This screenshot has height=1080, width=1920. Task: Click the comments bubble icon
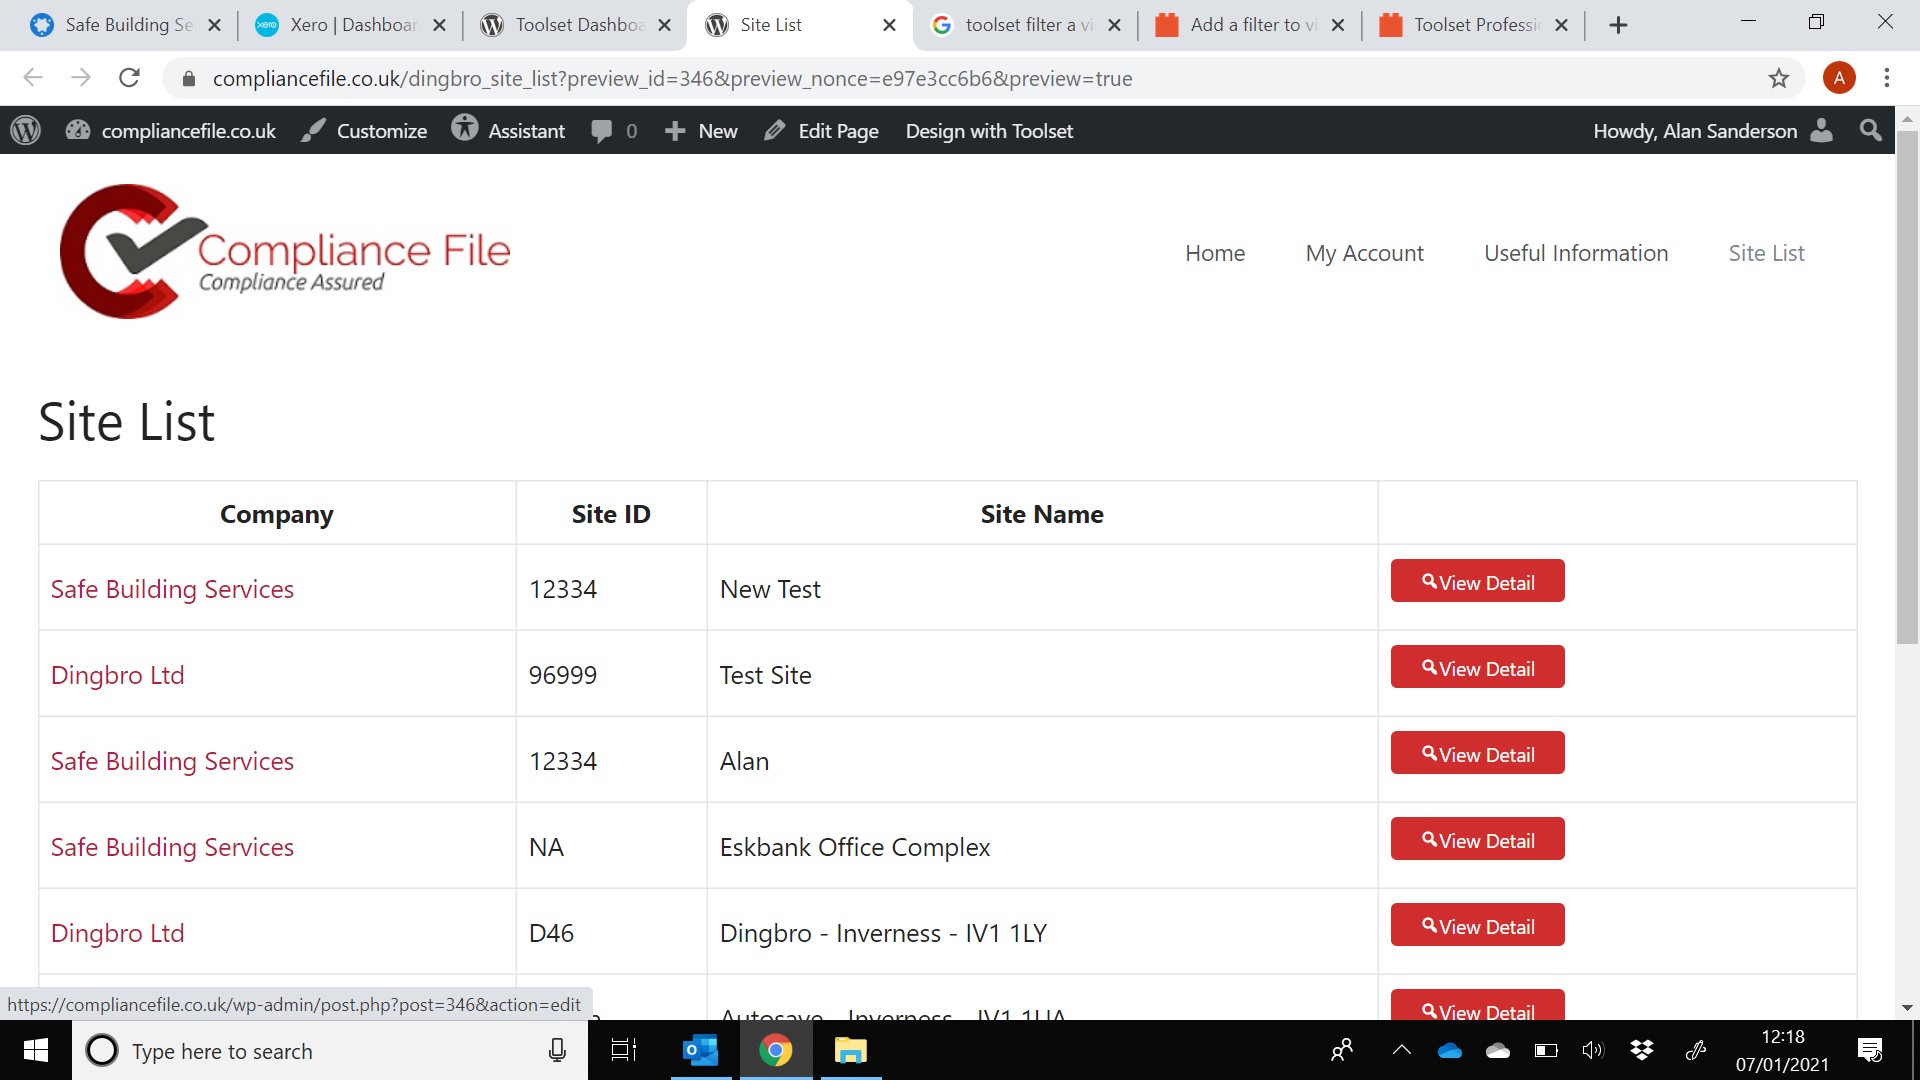pyautogui.click(x=601, y=131)
